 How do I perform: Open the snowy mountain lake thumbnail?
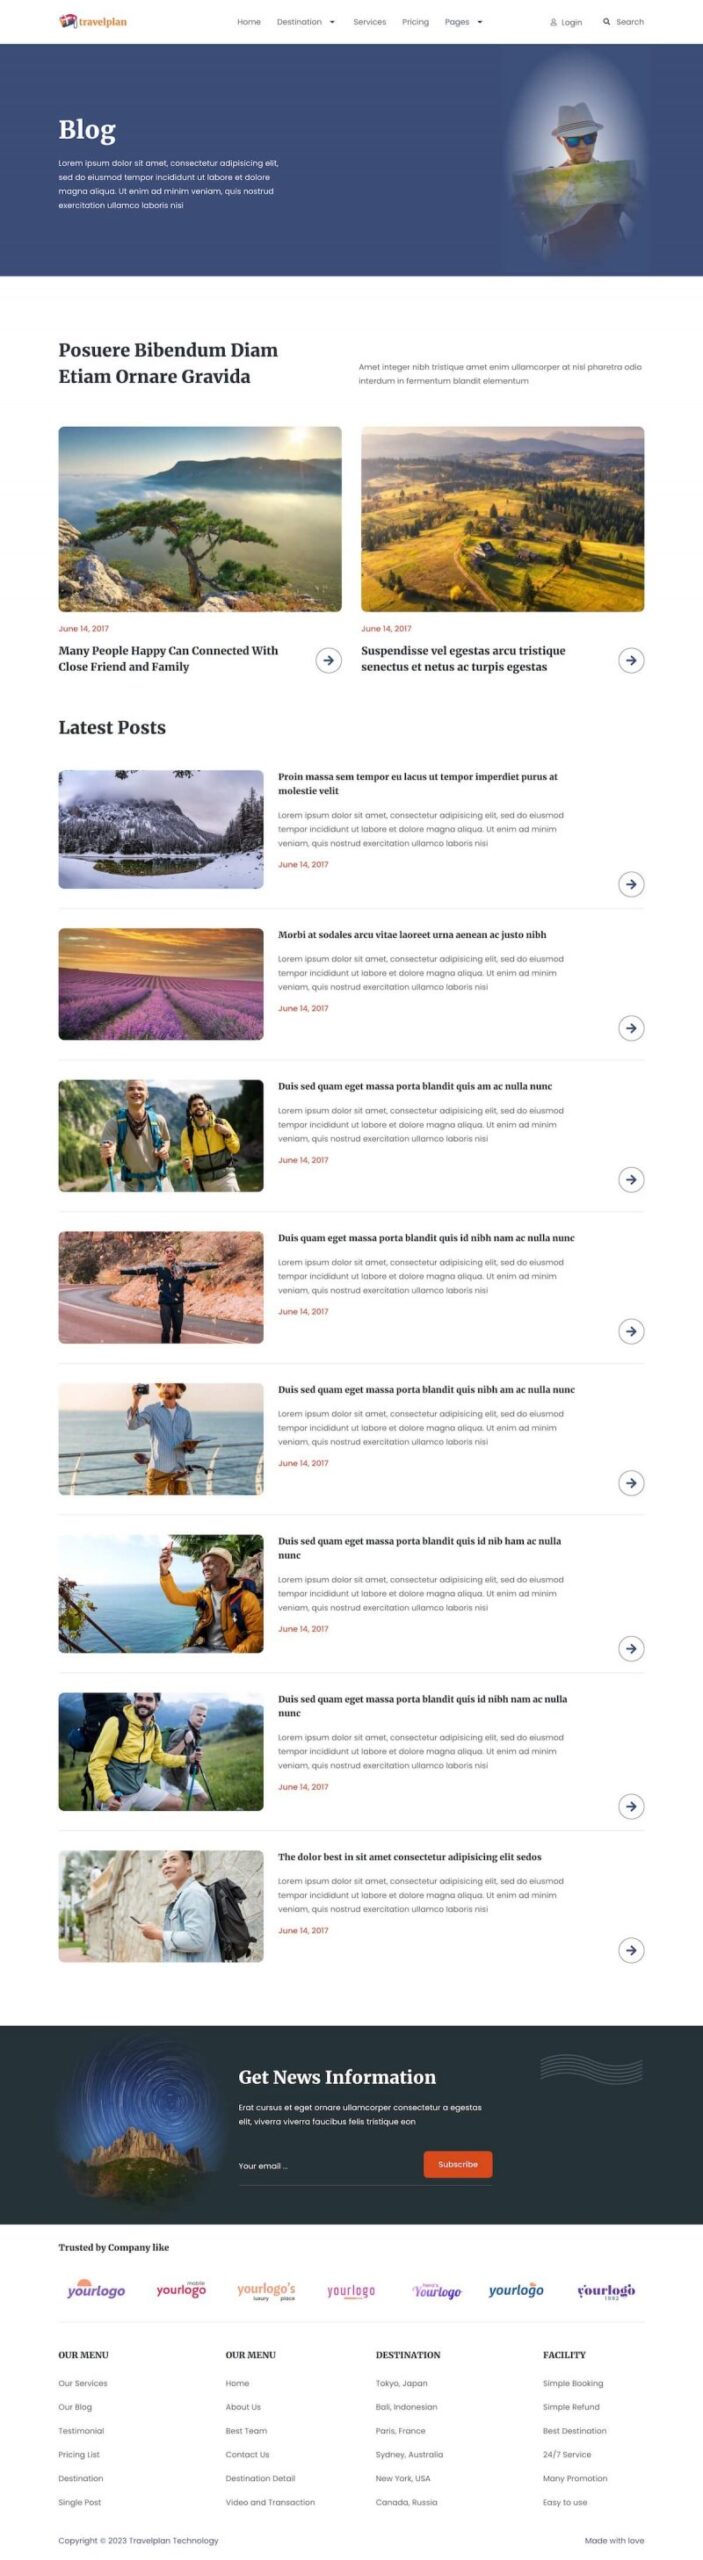click(x=161, y=829)
